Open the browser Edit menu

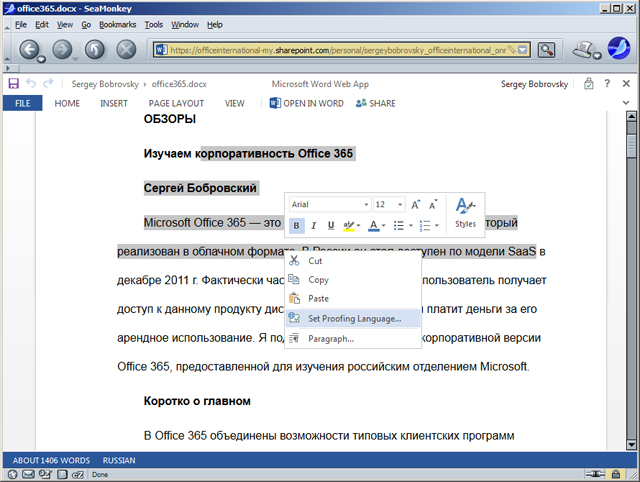(42, 25)
